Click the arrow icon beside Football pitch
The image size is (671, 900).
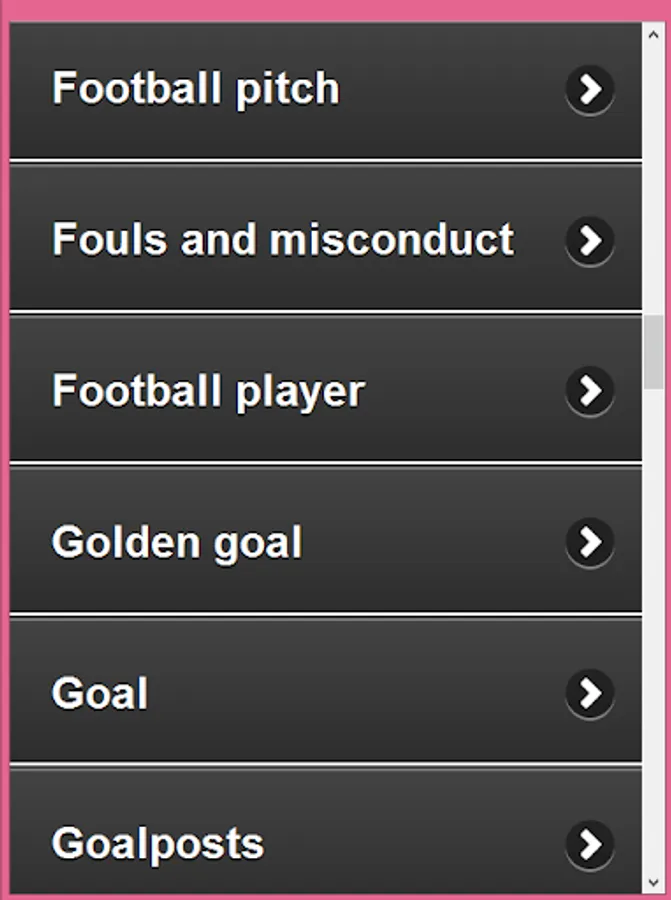click(x=590, y=90)
